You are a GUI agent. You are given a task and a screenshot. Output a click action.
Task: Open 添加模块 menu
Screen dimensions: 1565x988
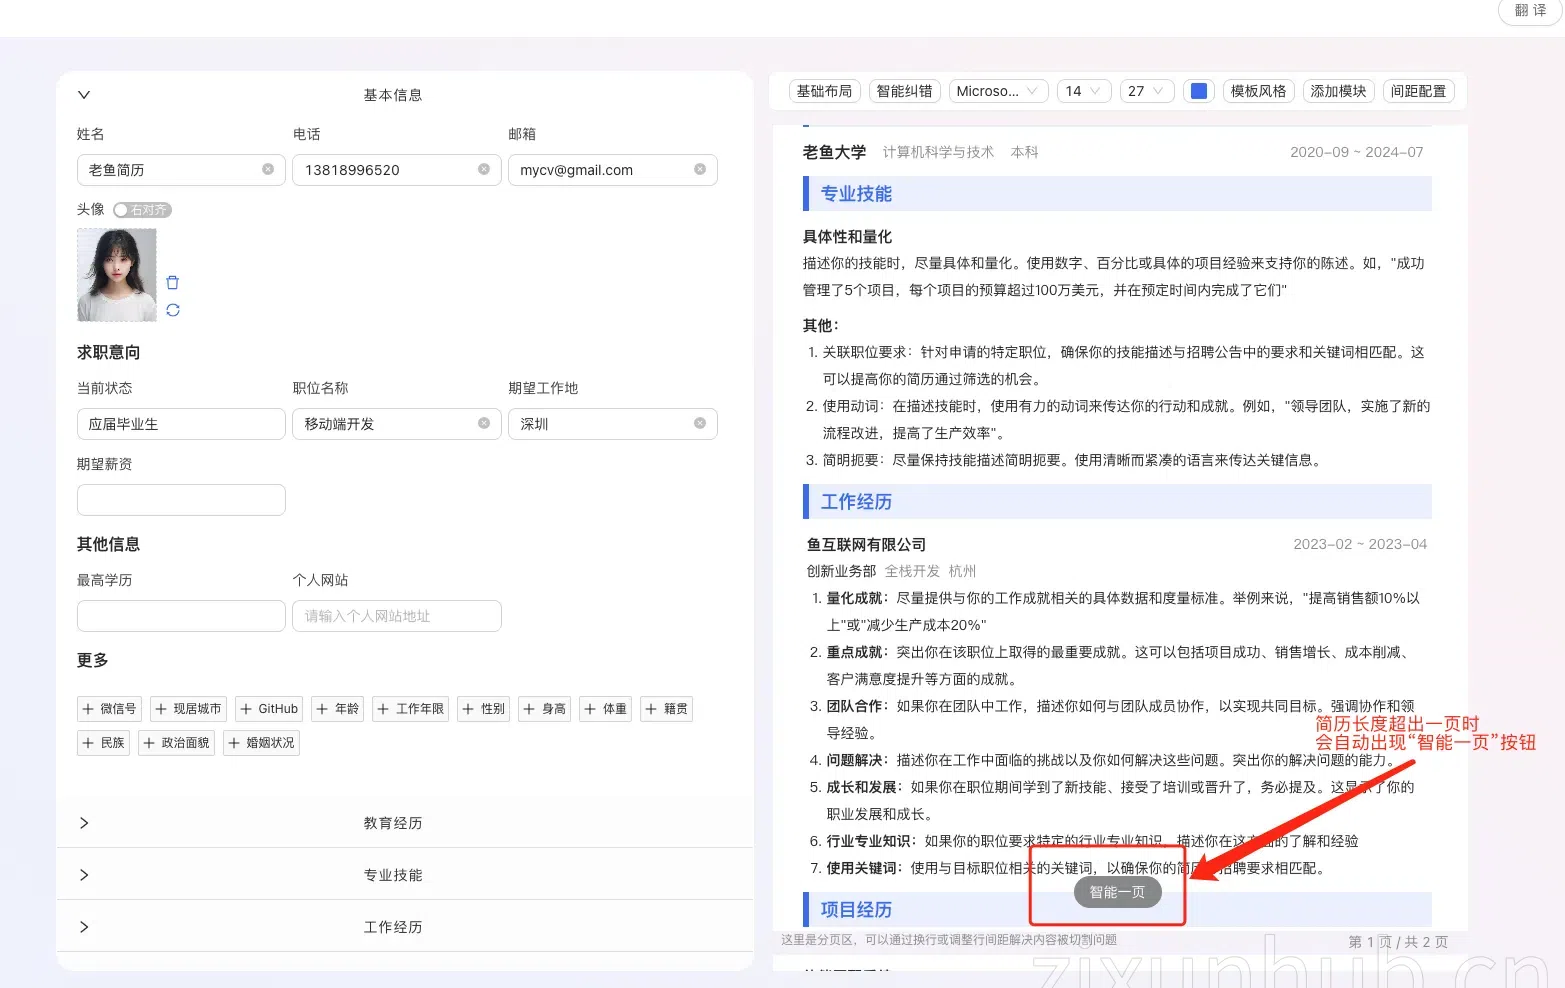pos(1338,91)
